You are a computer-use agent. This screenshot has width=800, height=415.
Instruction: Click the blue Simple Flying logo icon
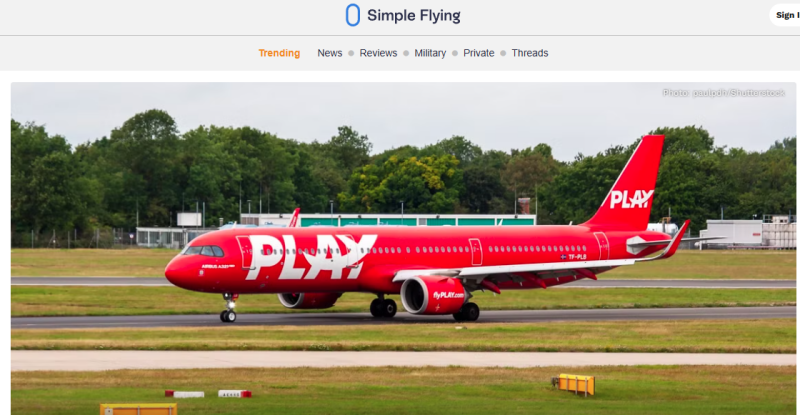point(353,15)
